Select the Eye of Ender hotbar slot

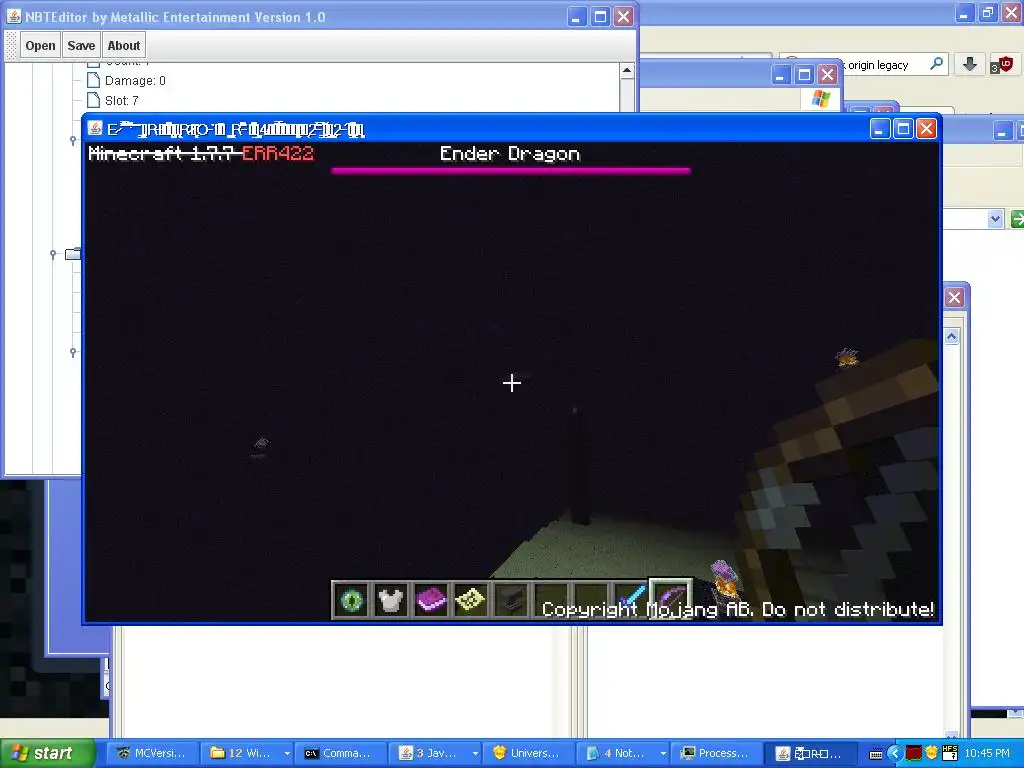pyautogui.click(x=351, y=599)
